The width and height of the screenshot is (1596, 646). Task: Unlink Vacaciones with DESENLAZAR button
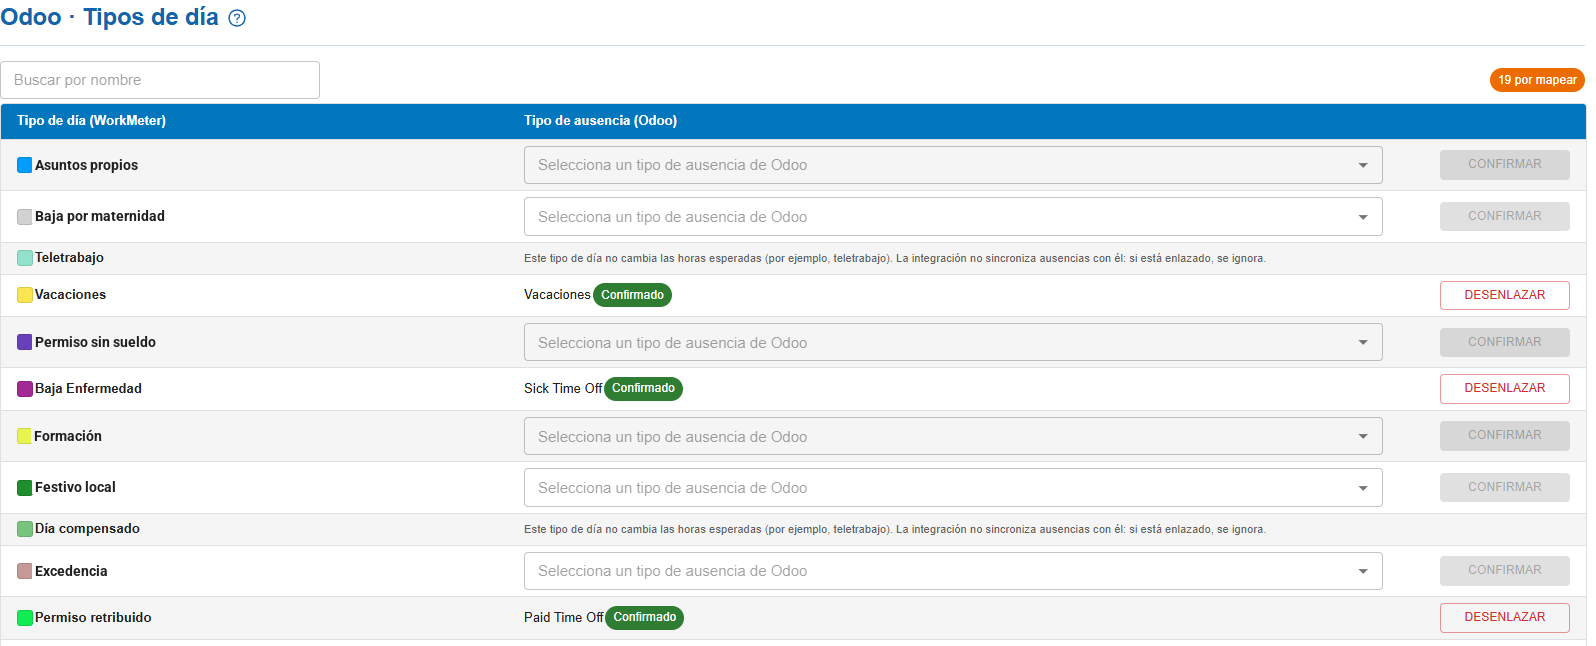tap(1504, 295)
